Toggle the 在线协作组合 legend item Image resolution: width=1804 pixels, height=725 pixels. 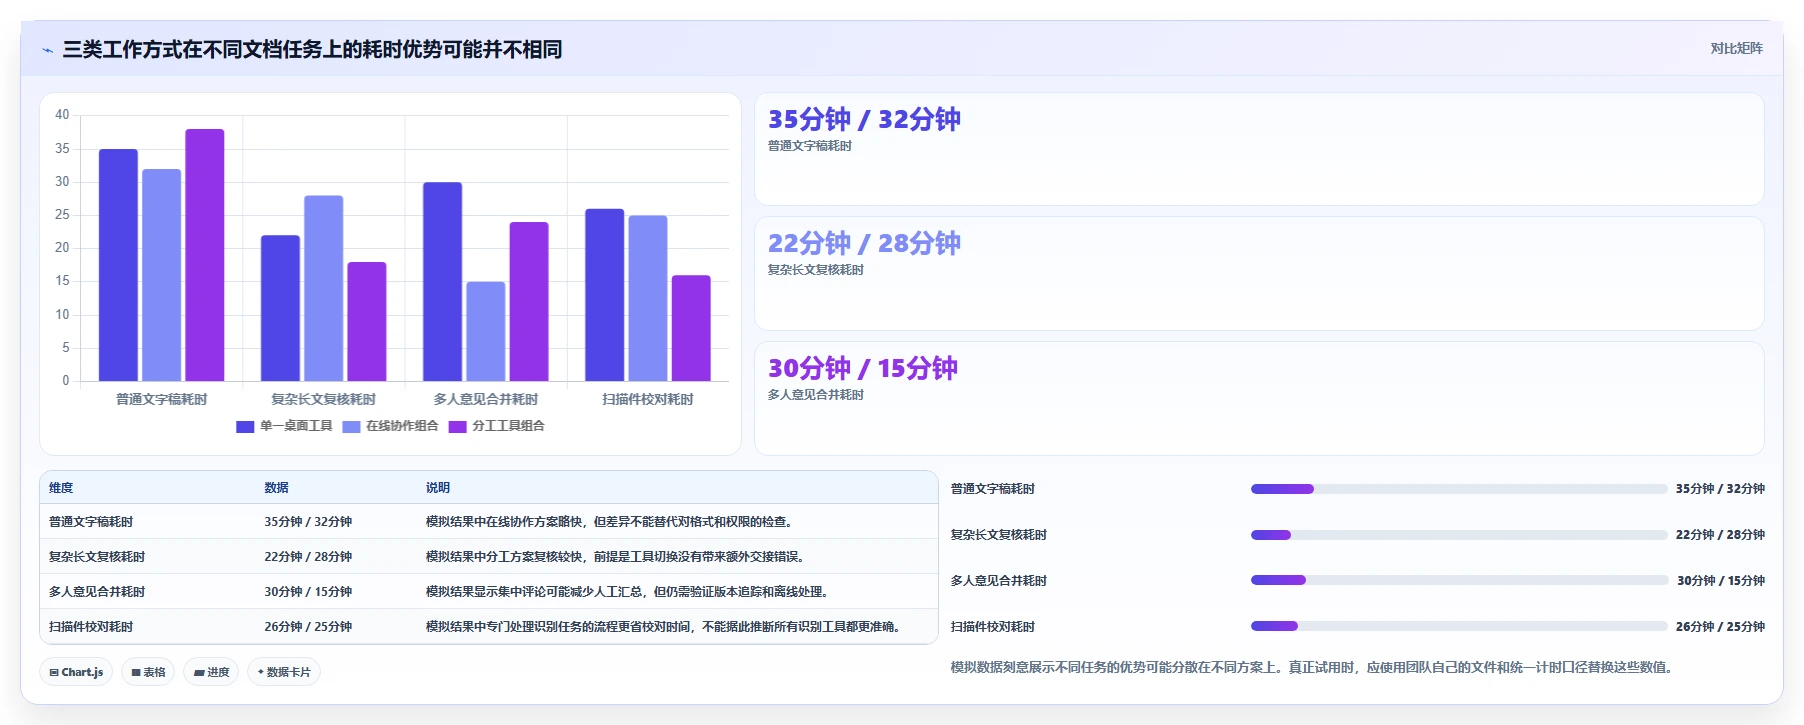point(390,426)
